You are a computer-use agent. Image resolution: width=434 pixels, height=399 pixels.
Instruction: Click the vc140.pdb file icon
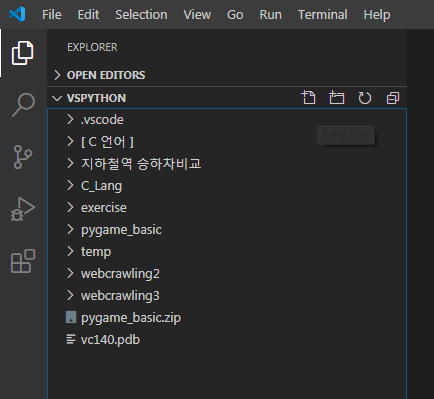[x=71, y=339]
